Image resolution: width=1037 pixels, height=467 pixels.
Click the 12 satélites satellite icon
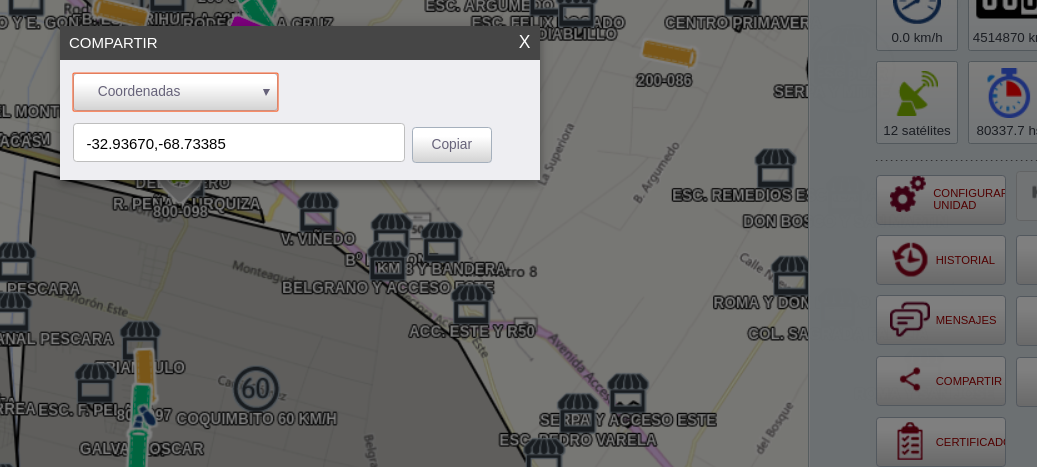917,93
